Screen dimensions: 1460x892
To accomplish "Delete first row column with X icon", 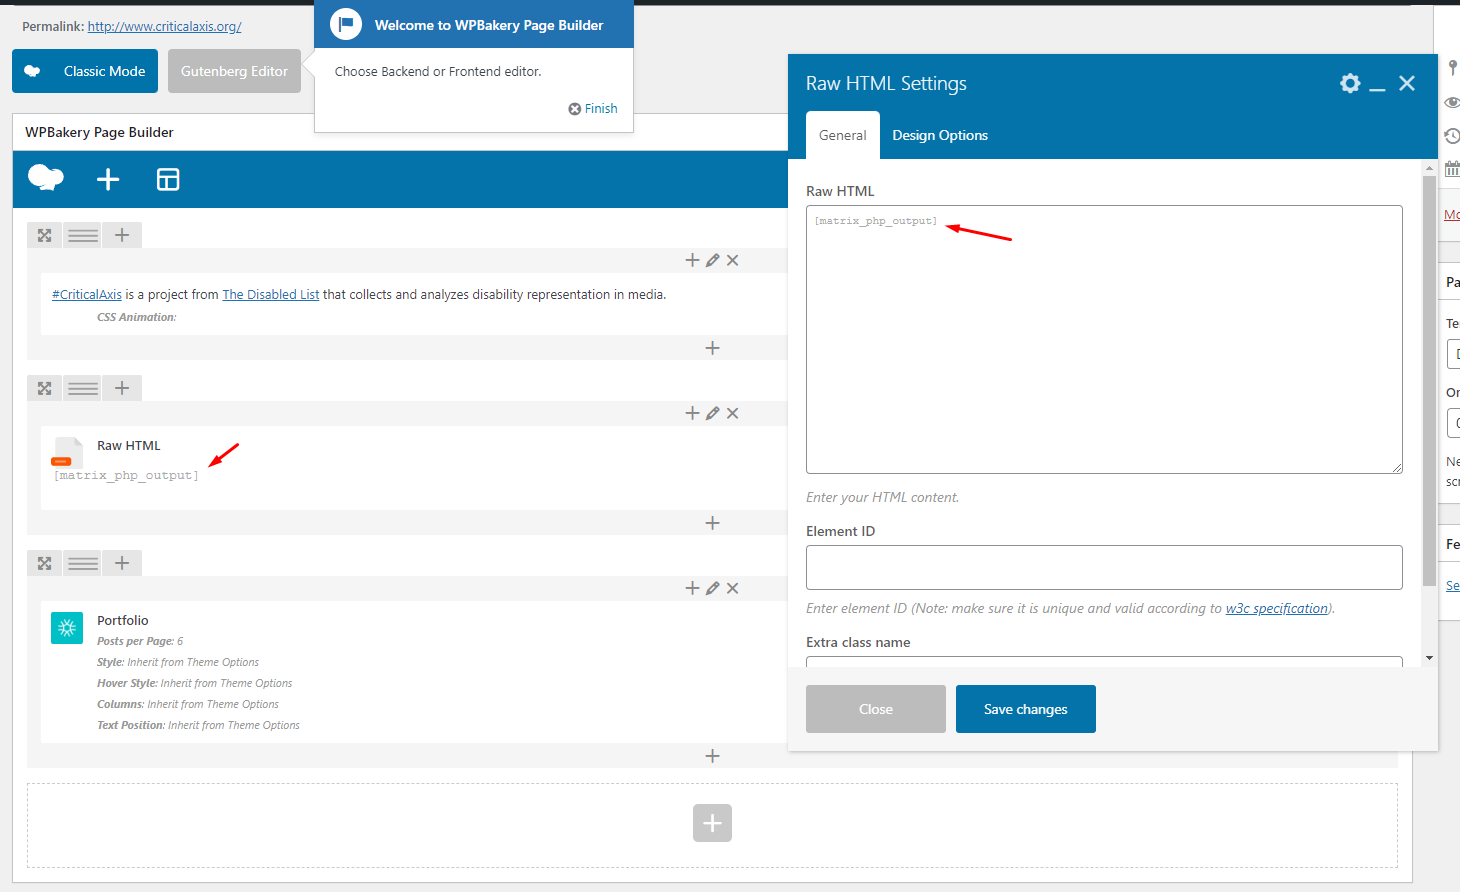I will coord(733,260).
